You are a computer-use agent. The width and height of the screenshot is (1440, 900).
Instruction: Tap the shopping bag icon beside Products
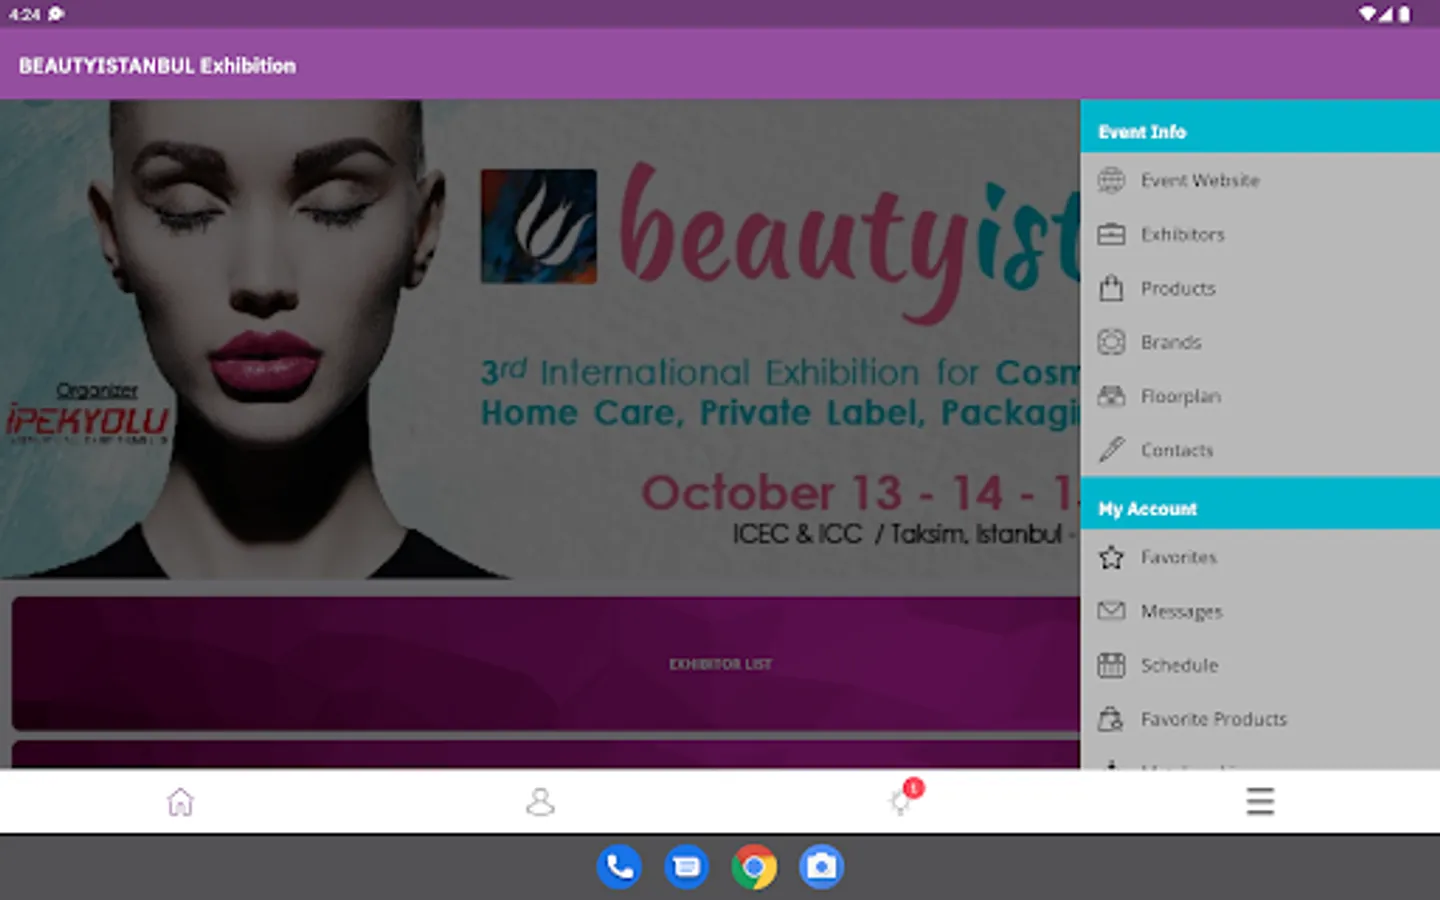click(1111, 288)
